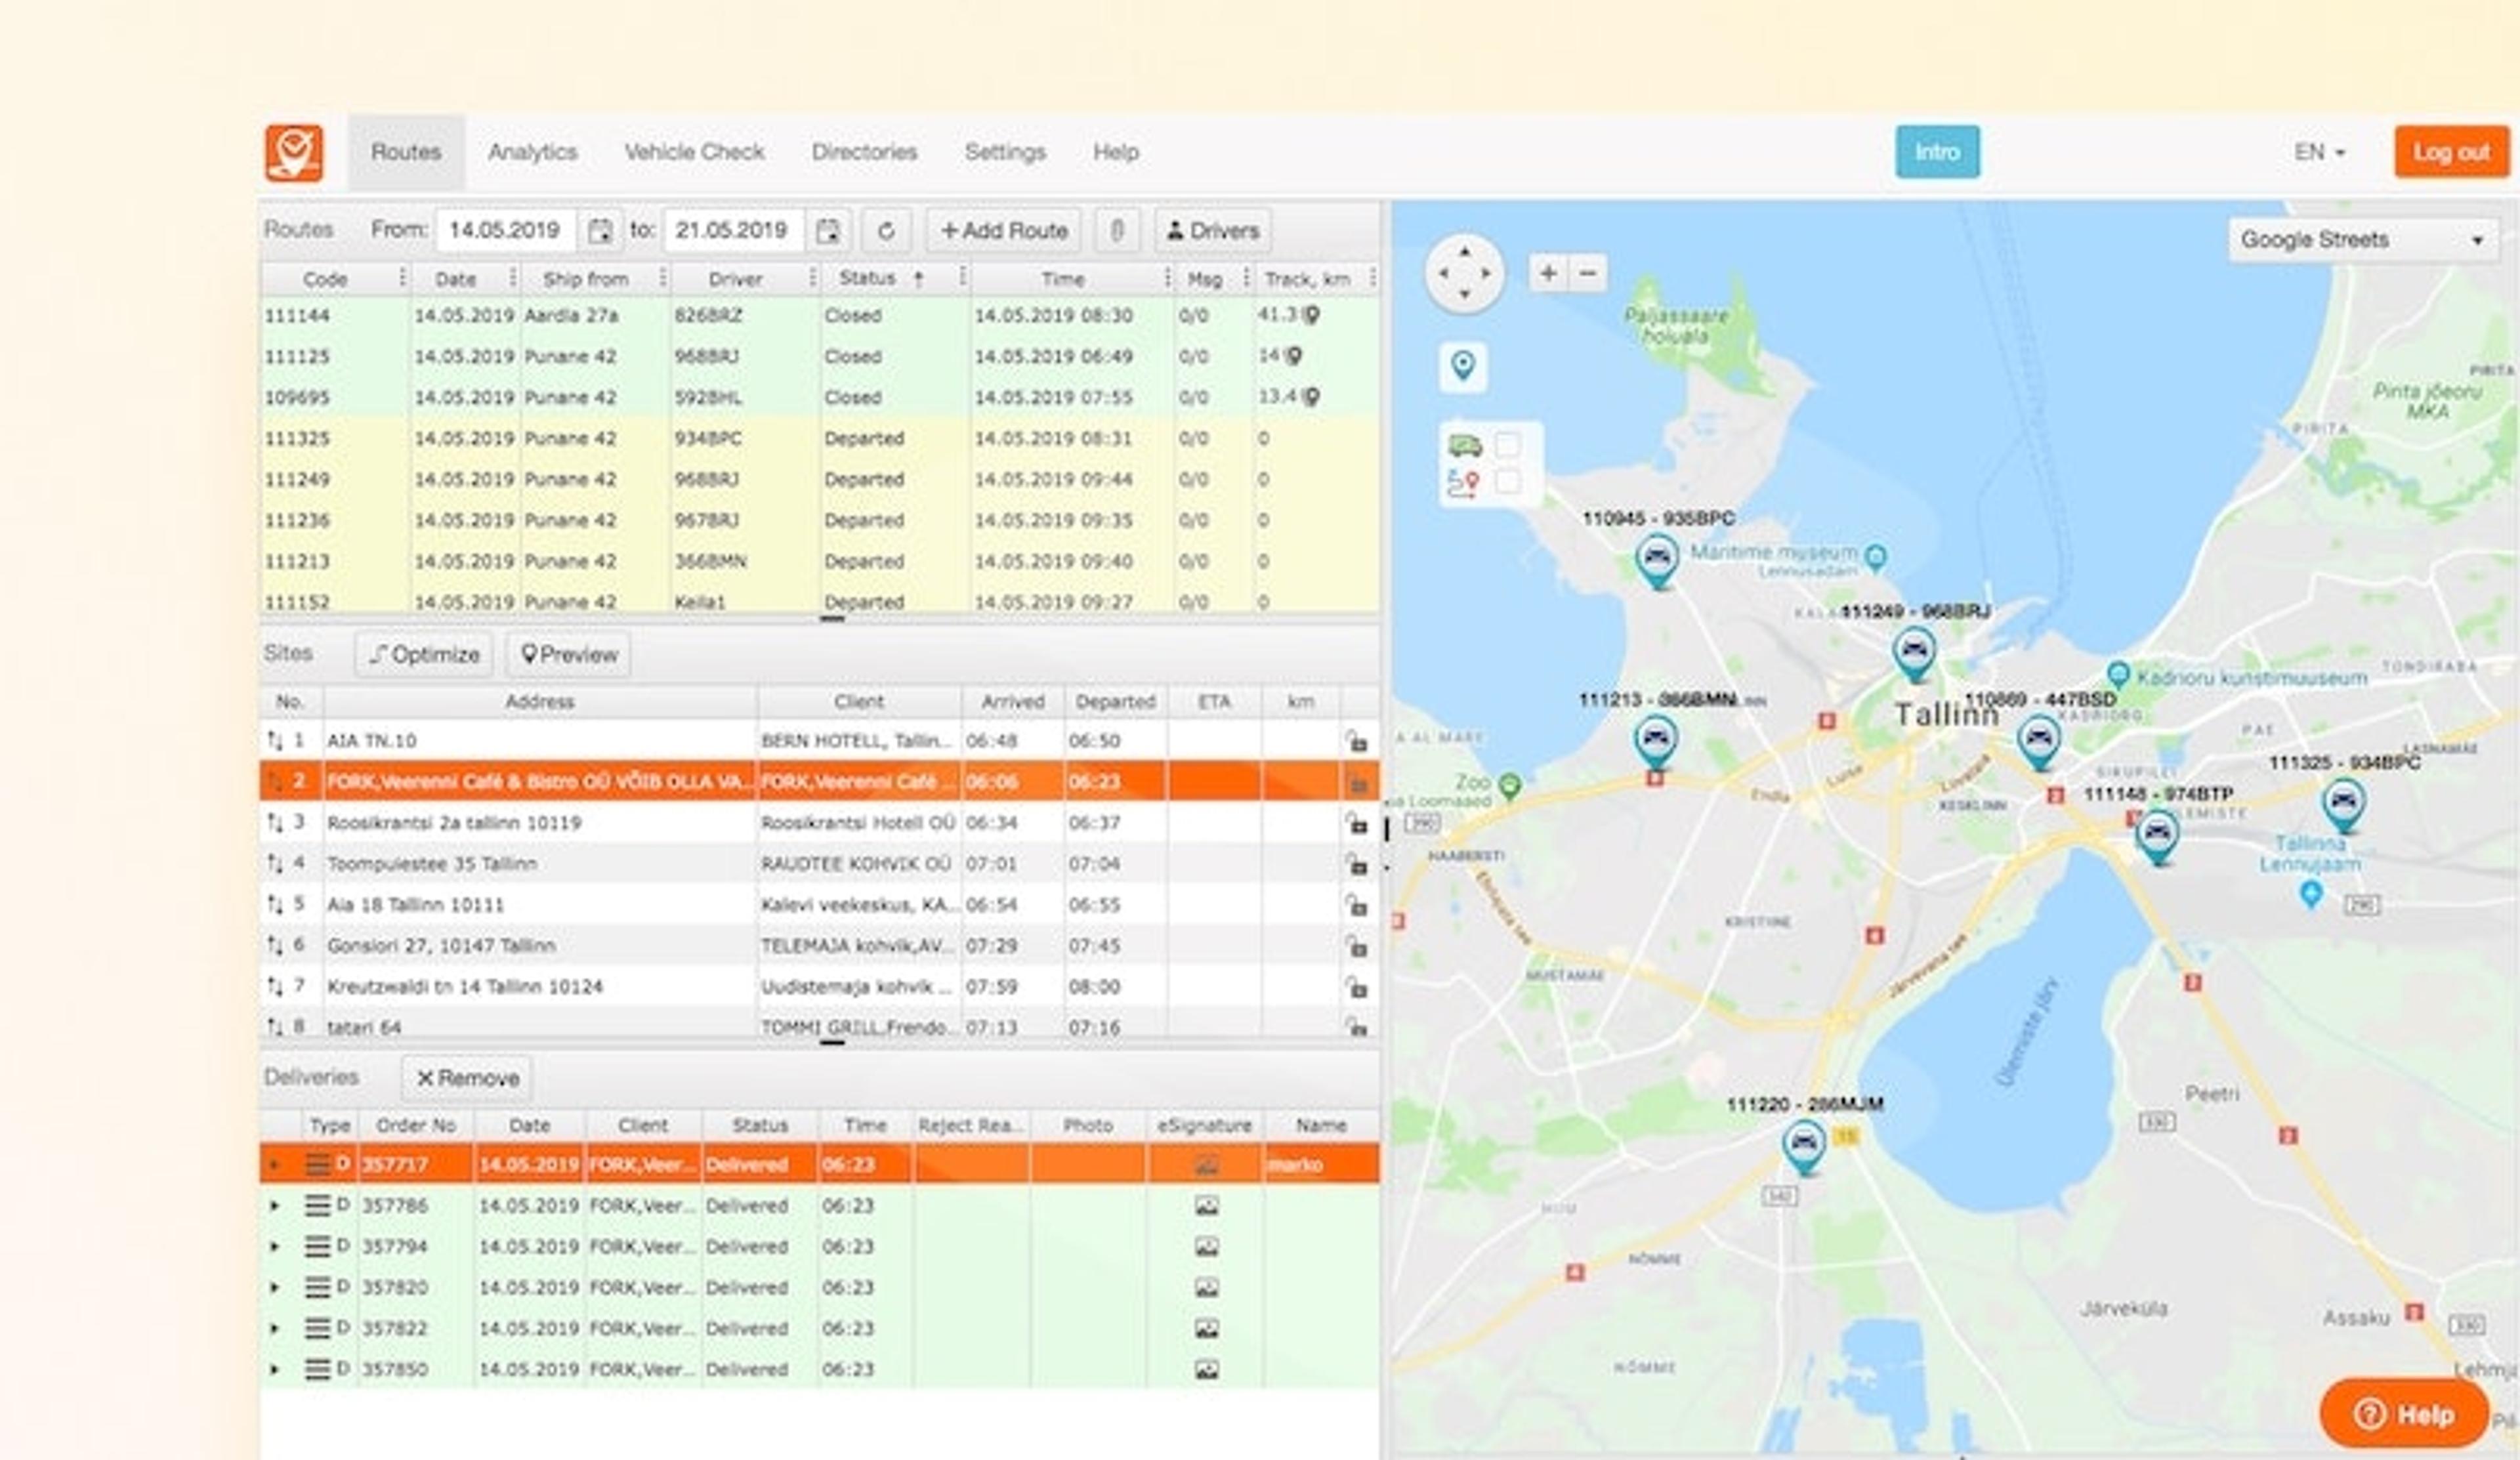Open the Analytics menu tab
2520x1460 pixels.
click(532, 152)
